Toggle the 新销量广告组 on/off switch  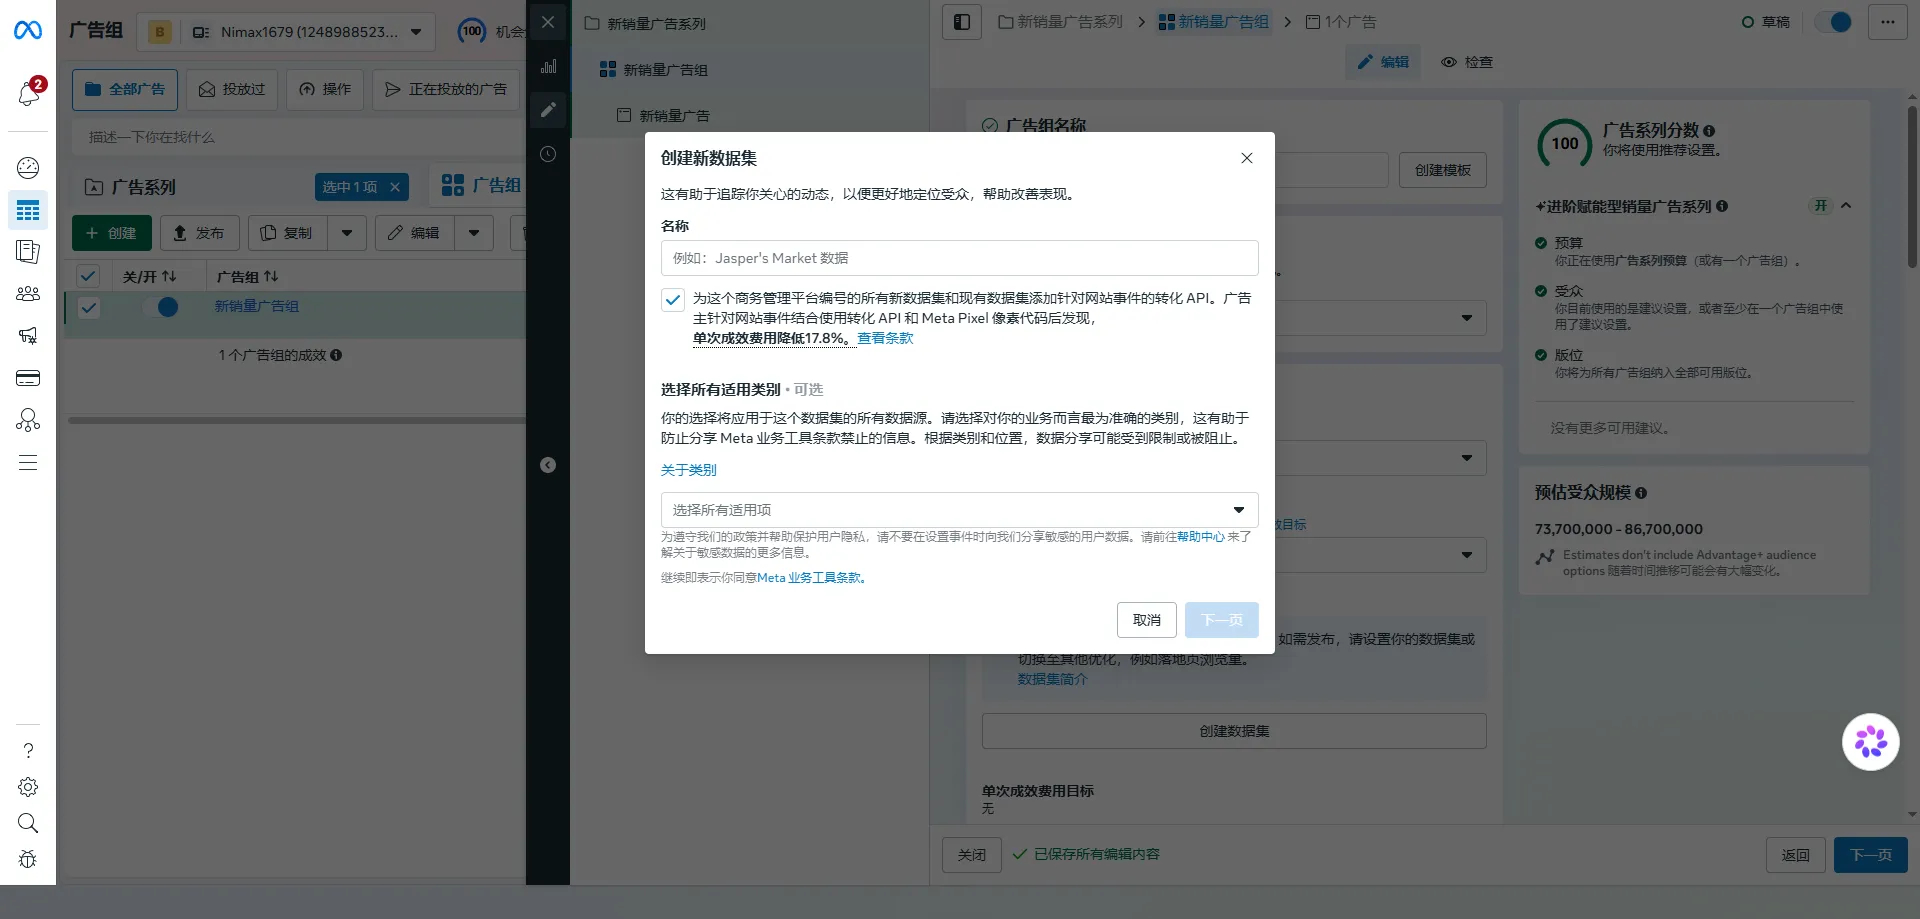[x=160, y=307]
